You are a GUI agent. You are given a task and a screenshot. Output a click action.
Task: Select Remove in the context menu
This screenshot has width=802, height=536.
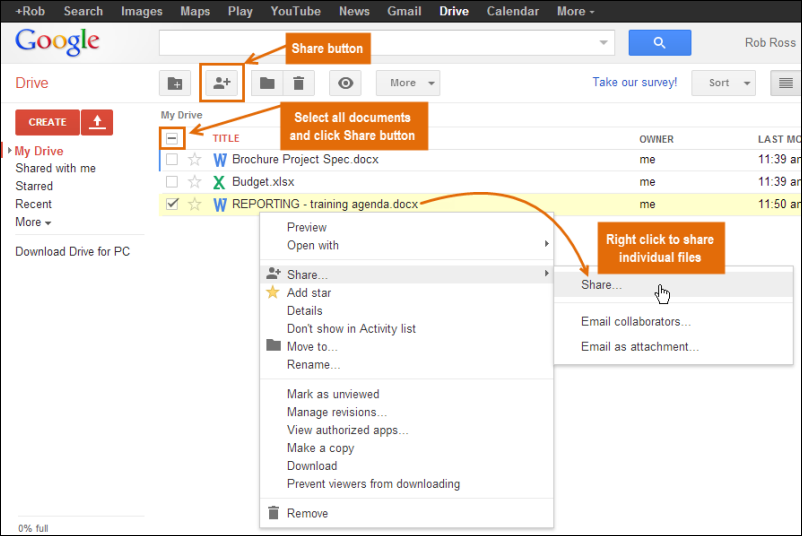(x=307, y=513)
